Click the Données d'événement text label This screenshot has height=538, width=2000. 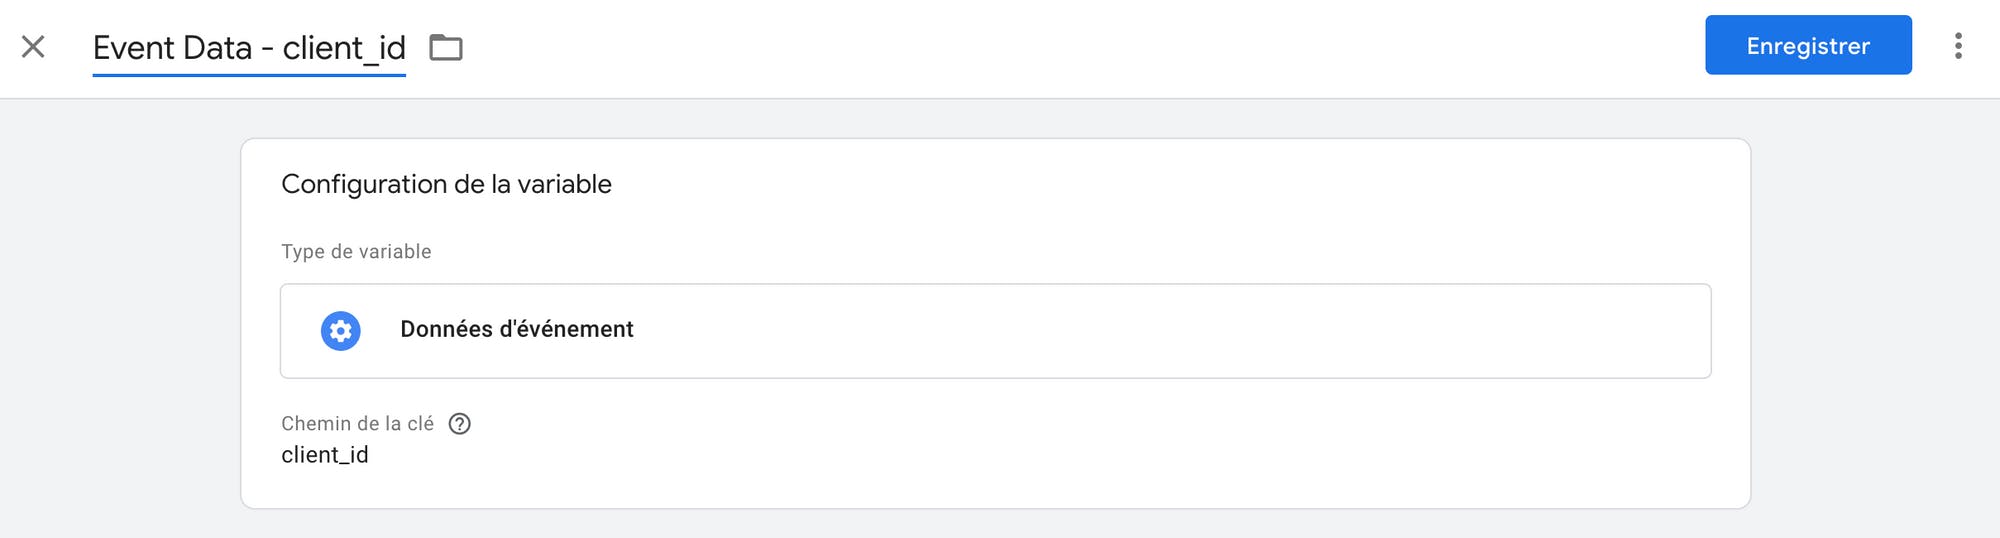517,329
